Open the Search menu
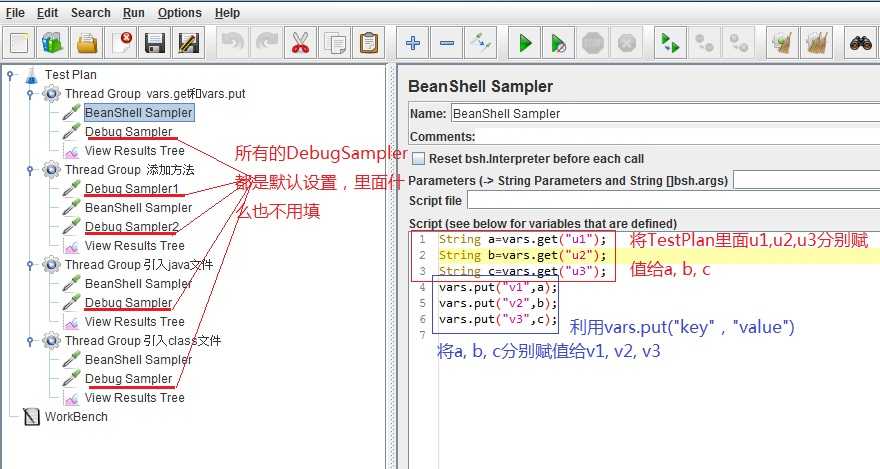The width and height of the screenshot is (880, 469). coord(90,13)
